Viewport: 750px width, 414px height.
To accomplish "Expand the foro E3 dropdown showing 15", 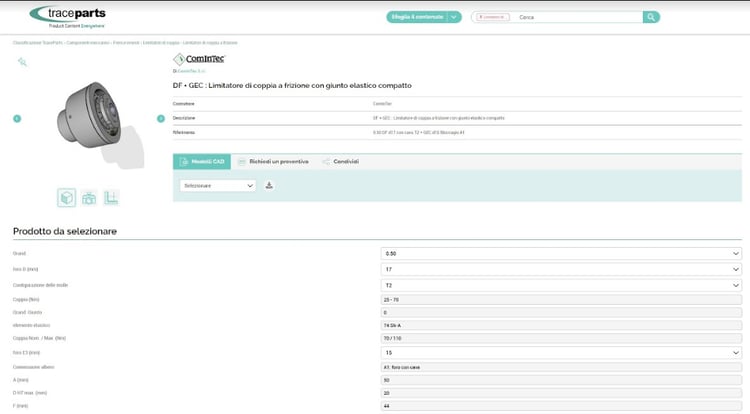I will pos(560,353).
